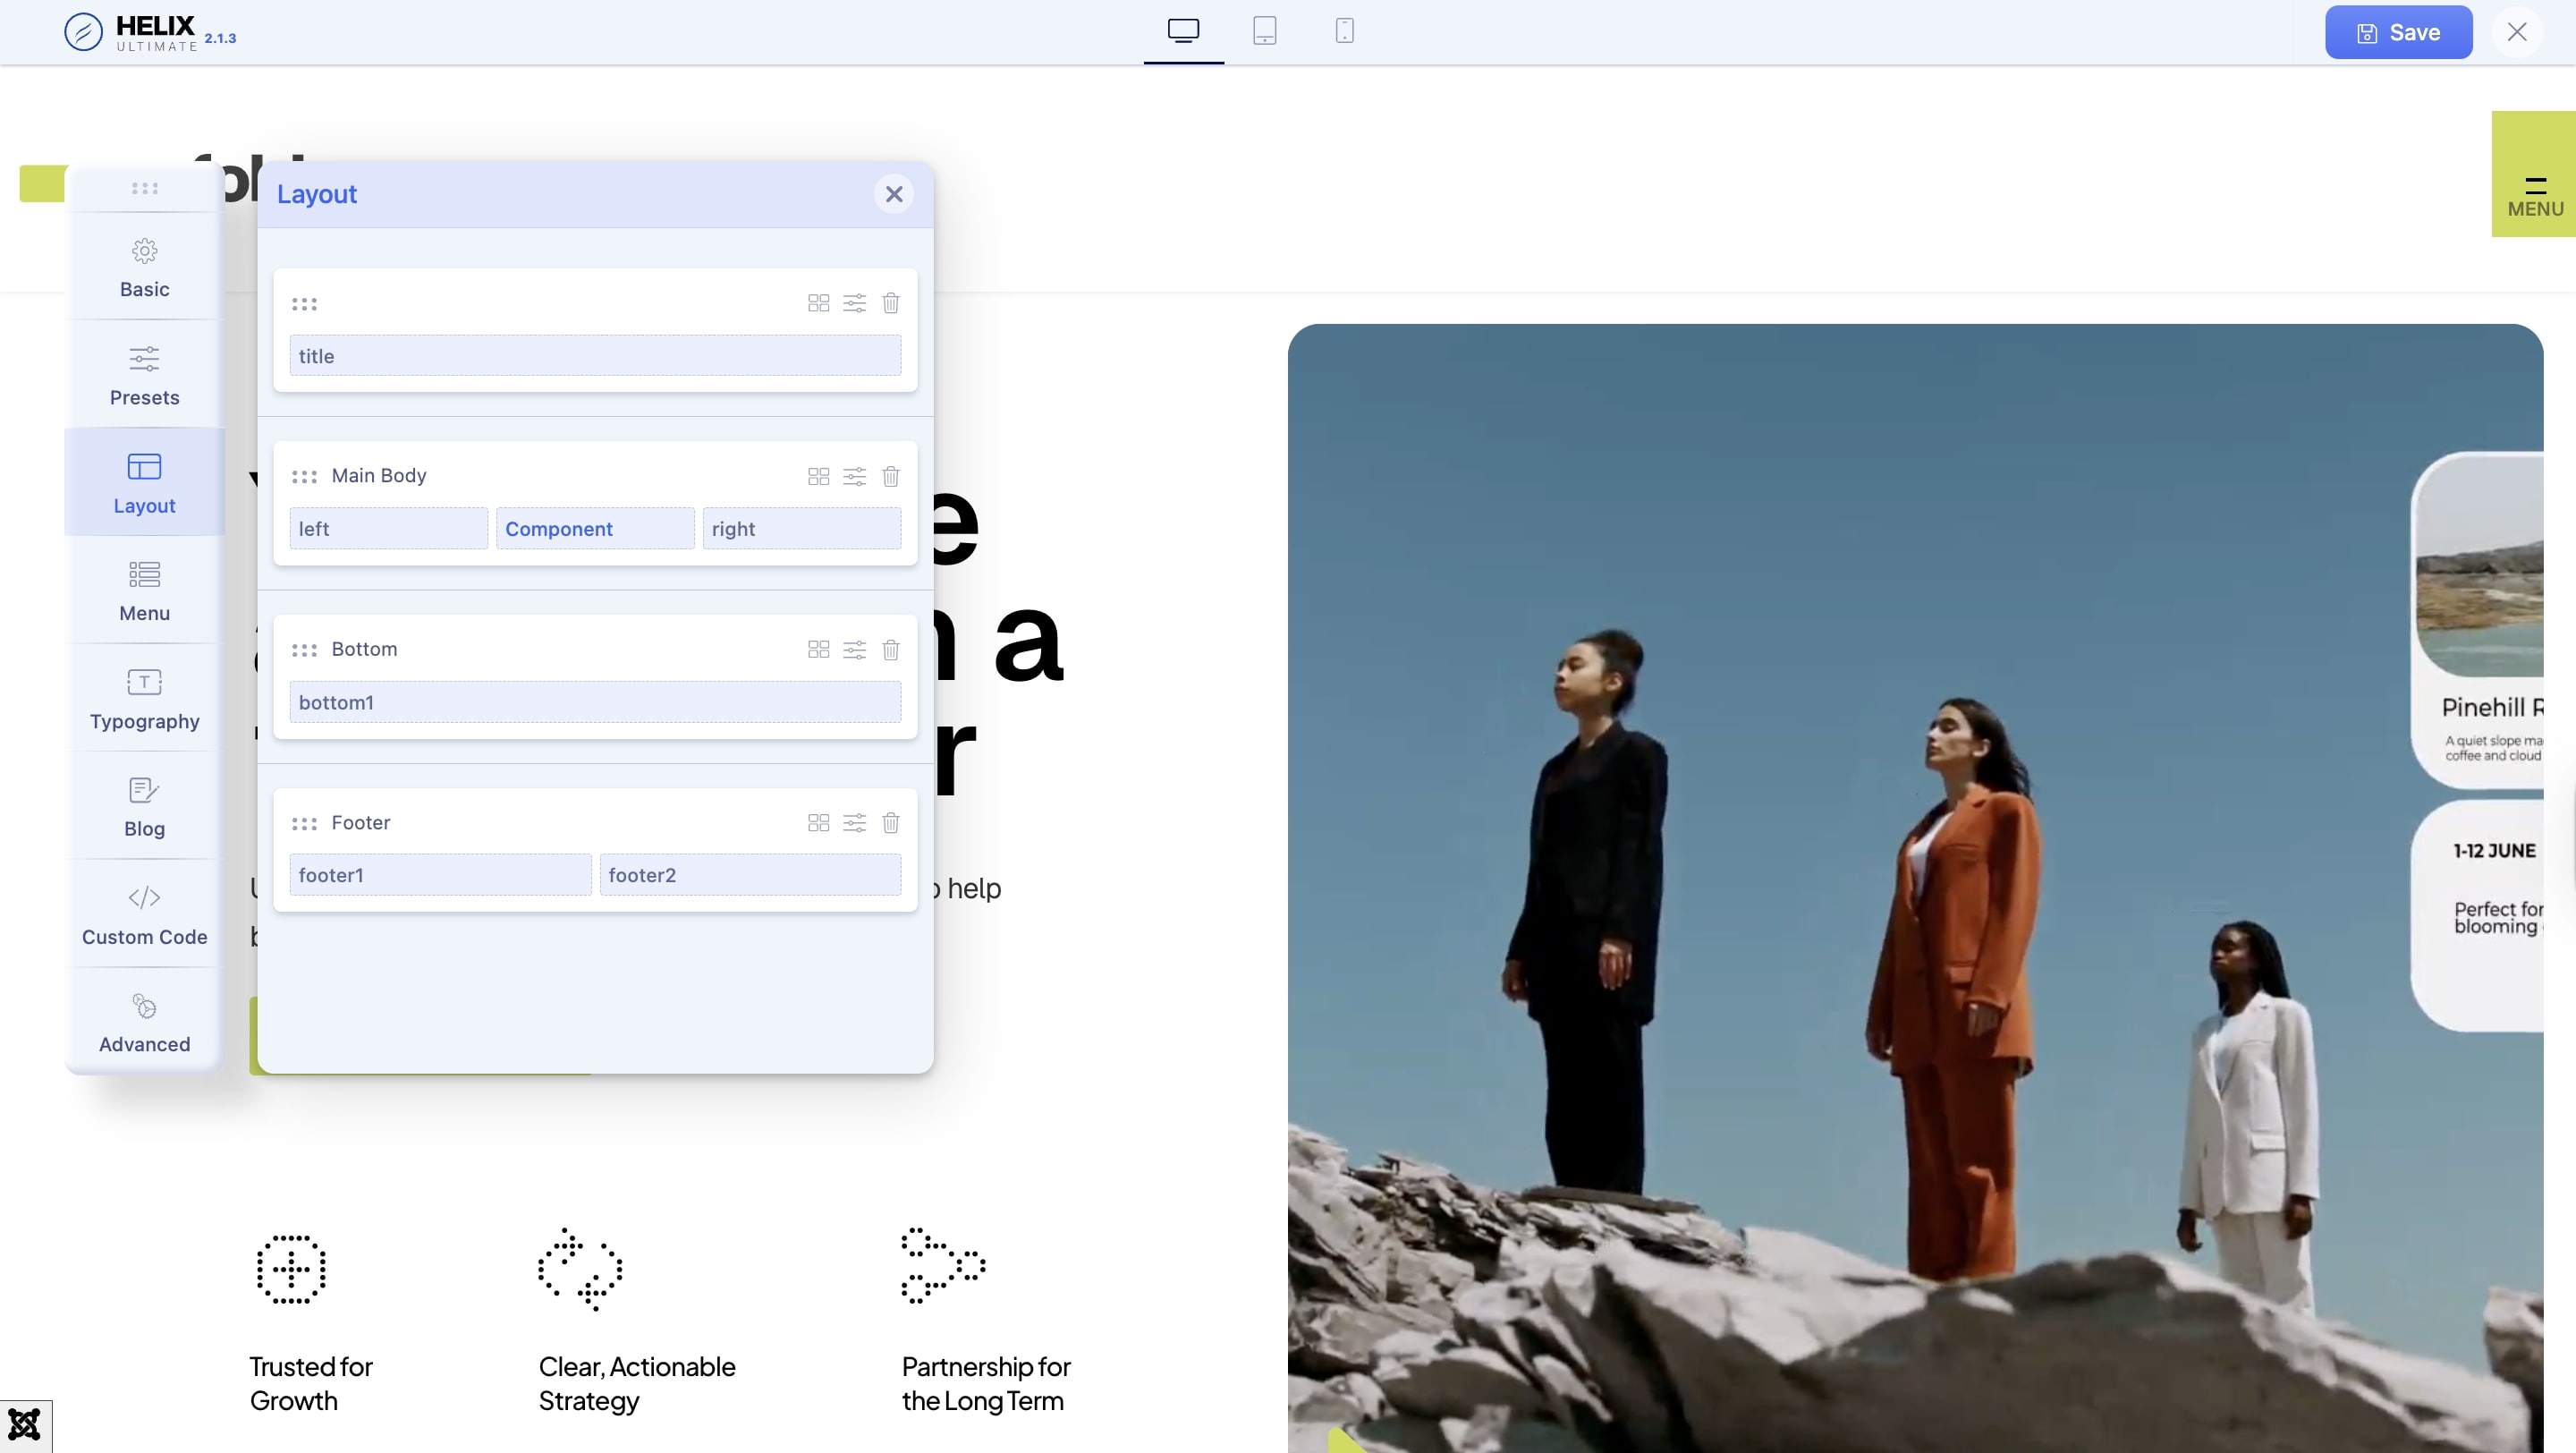Image resolution: width=2576 pixels, height=1453 pixels.
Task: Open column layout grid for Footer row
Action: pyautogui.click(x=818, y=823)
